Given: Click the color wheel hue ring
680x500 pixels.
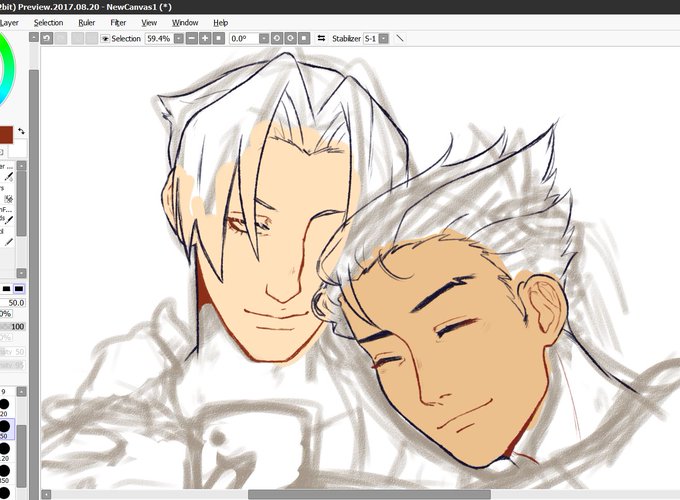Looking at the screenshot, I should 8,69.
